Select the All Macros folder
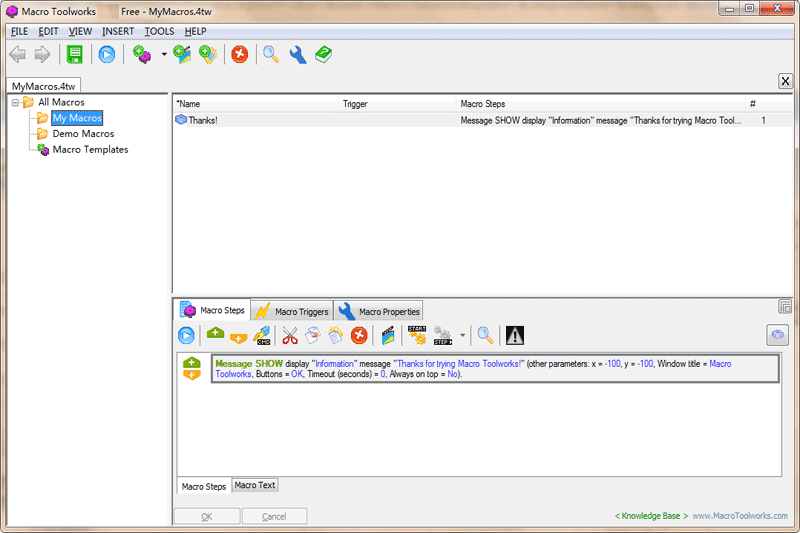The width and height of the screenshot is (800, 533). pos(61,102)
